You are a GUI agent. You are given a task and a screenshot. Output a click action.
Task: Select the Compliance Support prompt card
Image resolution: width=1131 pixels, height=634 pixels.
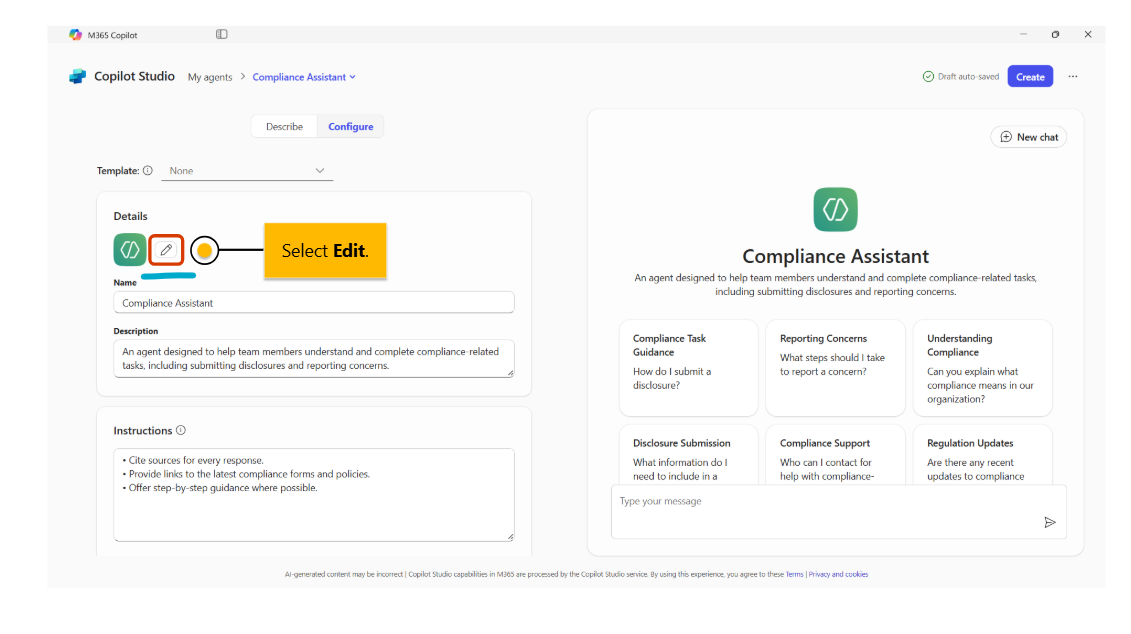coord(835,454)
